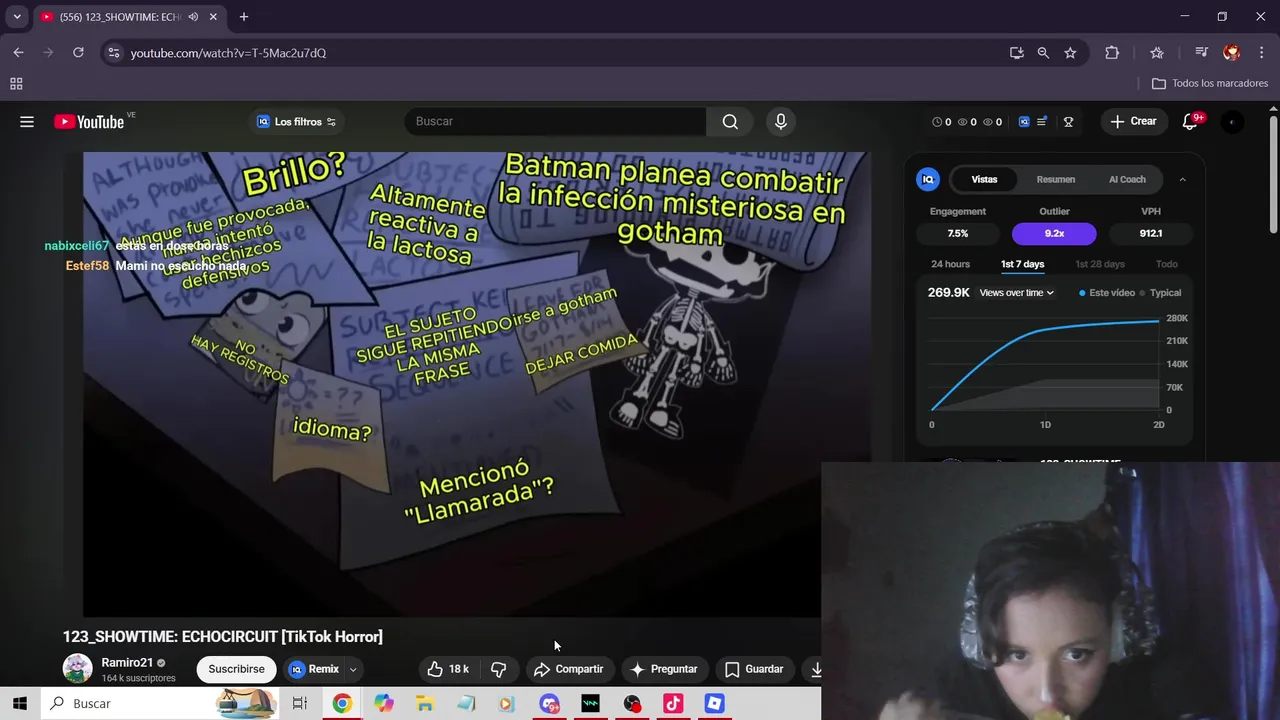Click the magnifier search button
This screenshot has width=1280, height=720.
tap(730, 121)
